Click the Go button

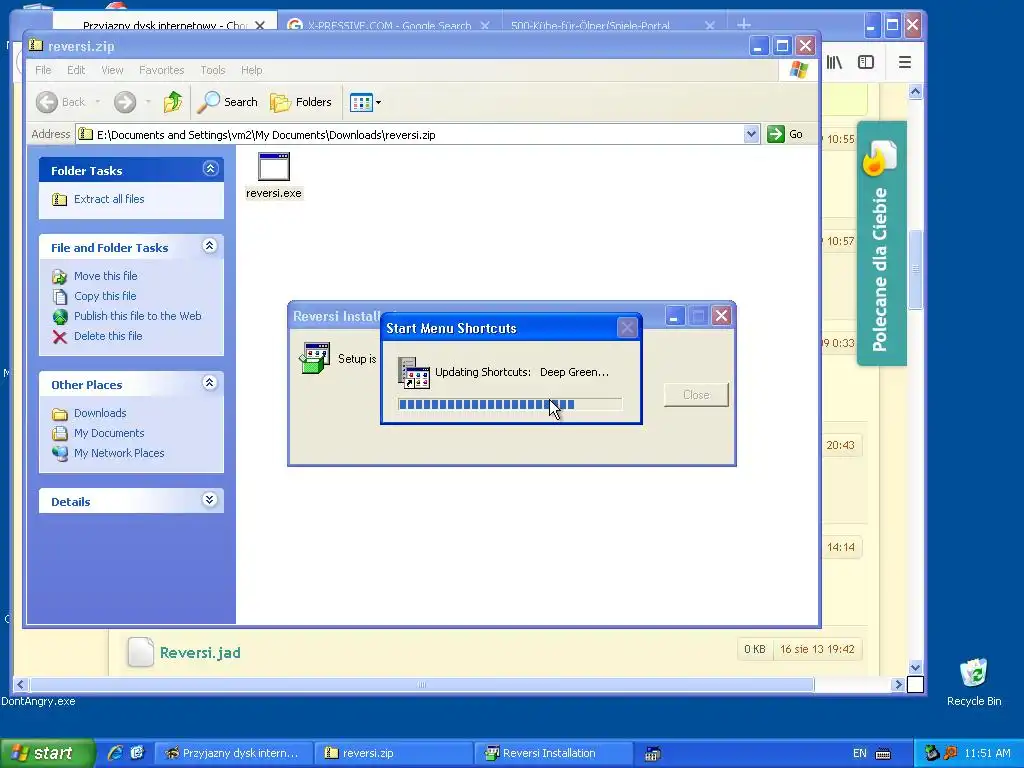pyautogui.click(x=786, y=134)
